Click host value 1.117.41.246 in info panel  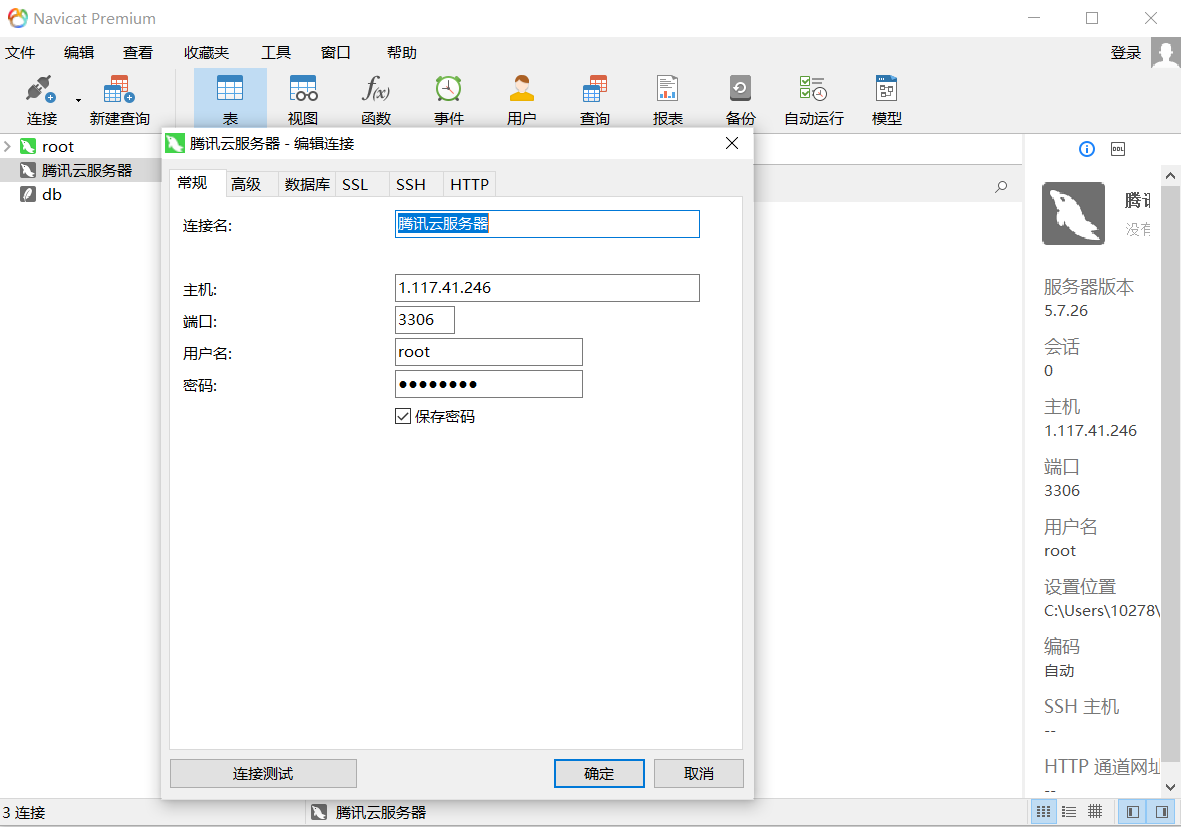(1090, 430)
